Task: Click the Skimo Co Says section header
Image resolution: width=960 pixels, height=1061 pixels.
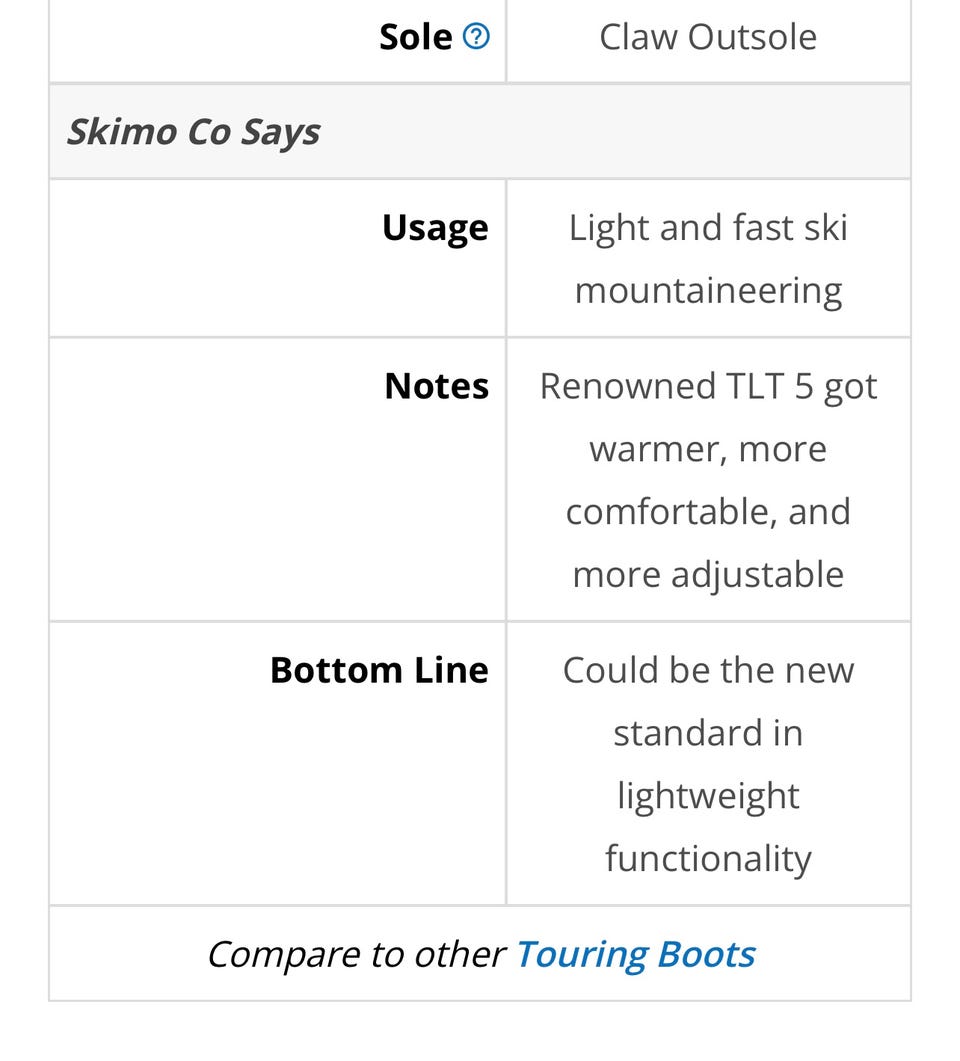Action: (x=193, y=131)
